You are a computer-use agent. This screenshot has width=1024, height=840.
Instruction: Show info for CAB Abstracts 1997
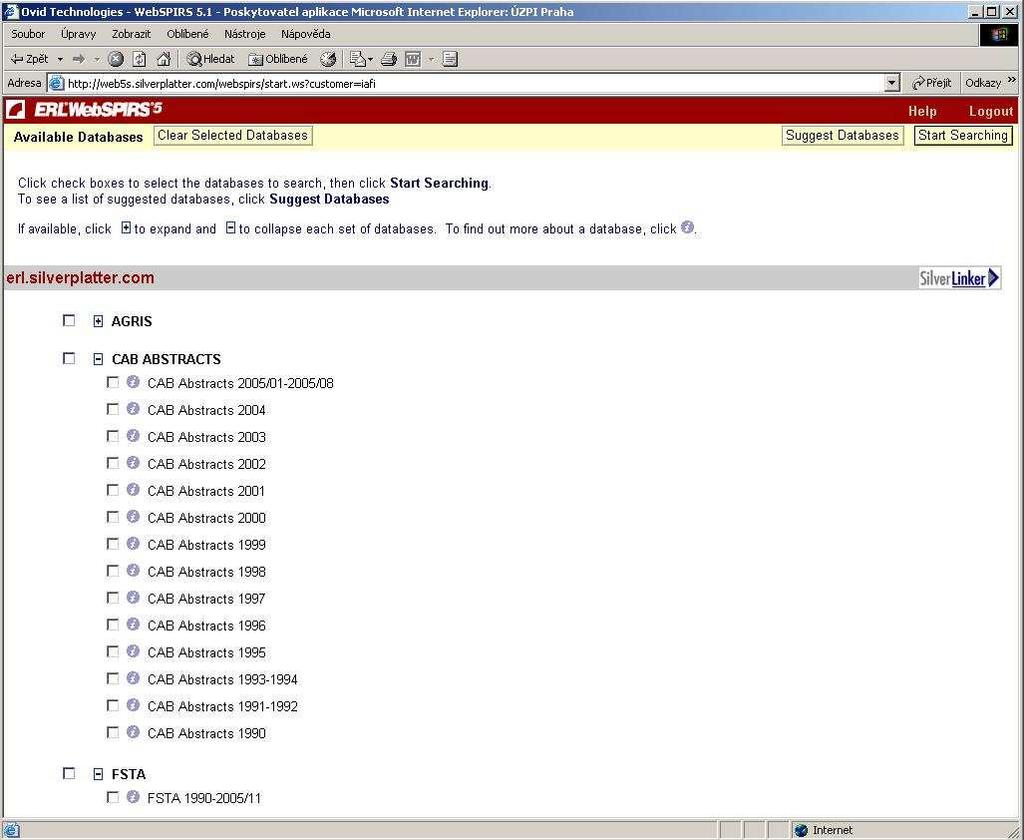pyautogui.click(x=133, y=597)
